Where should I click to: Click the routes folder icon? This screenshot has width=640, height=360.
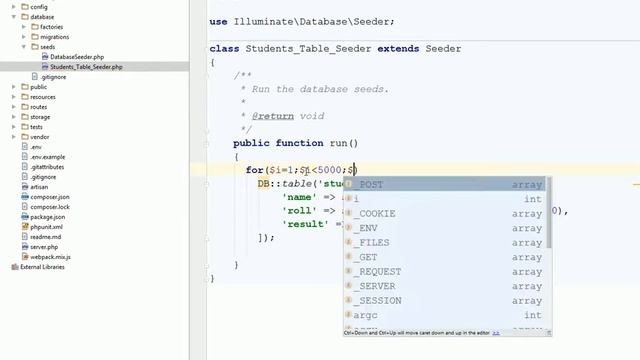coord(25,107)
